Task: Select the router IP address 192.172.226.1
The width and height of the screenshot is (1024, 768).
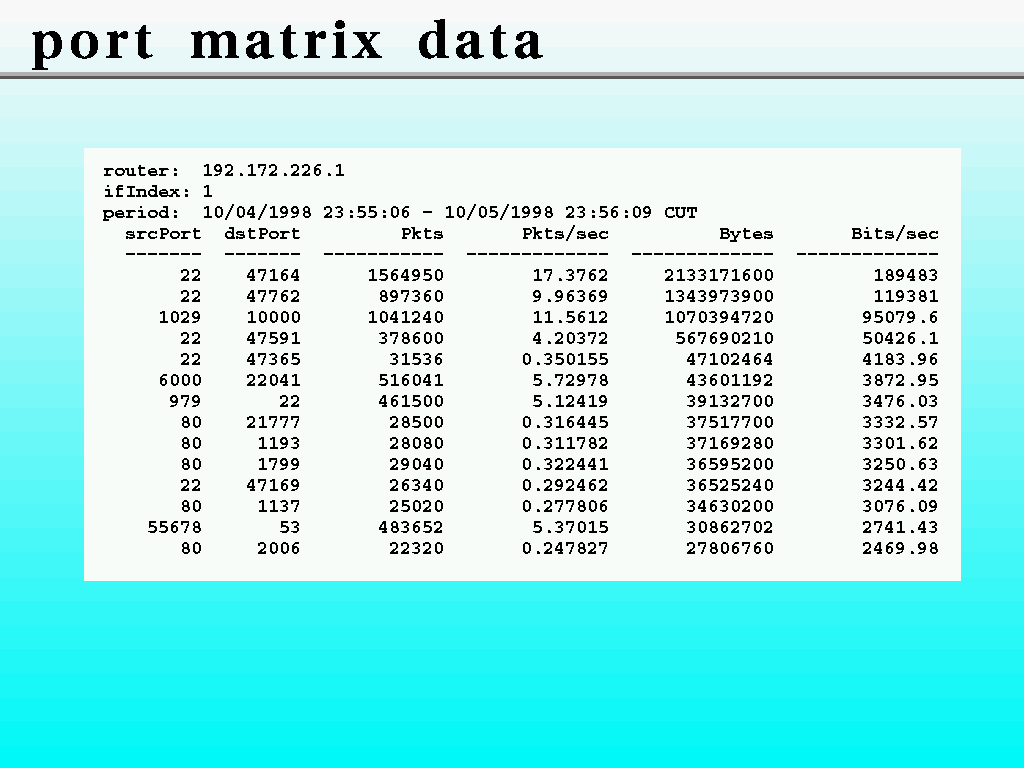Action: coord(273,171)
